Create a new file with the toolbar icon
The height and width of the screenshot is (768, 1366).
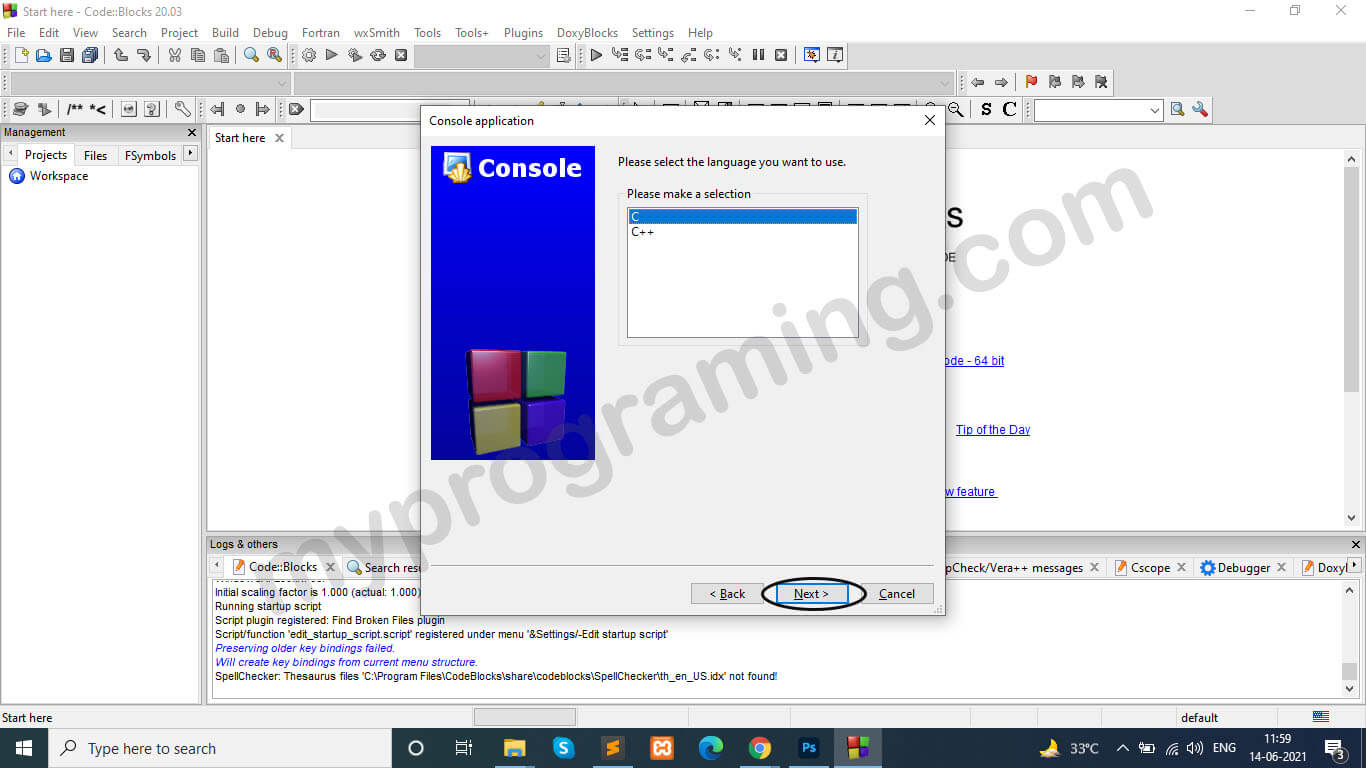20,55
